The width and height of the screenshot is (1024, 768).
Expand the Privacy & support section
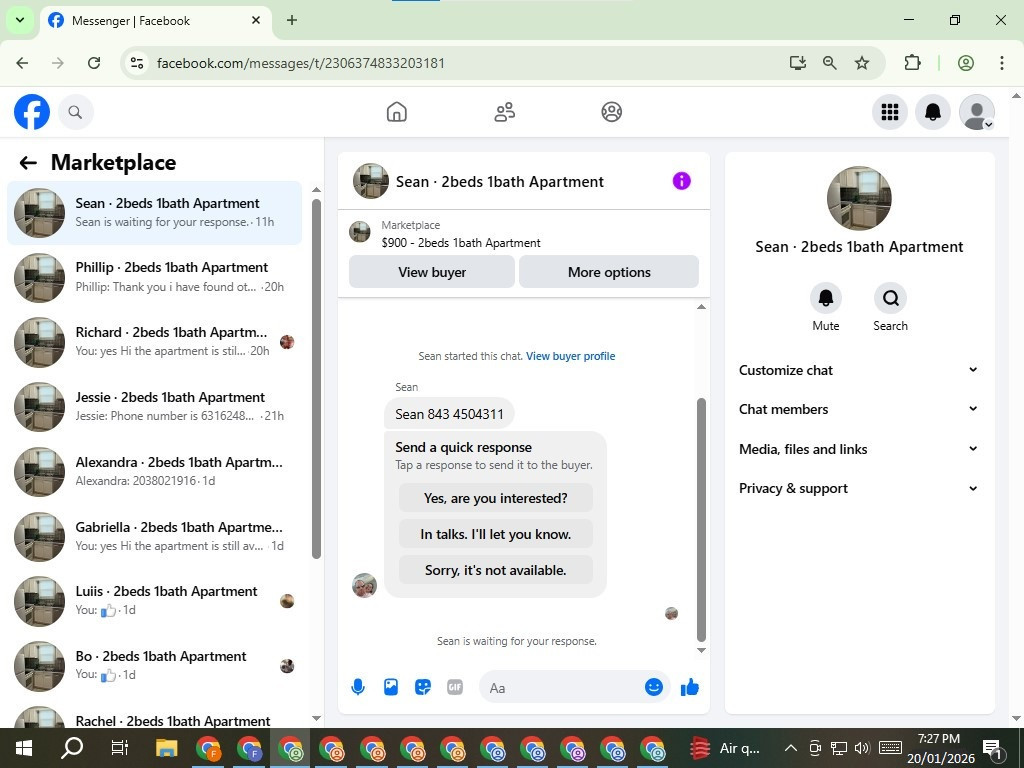click(859, 488)
